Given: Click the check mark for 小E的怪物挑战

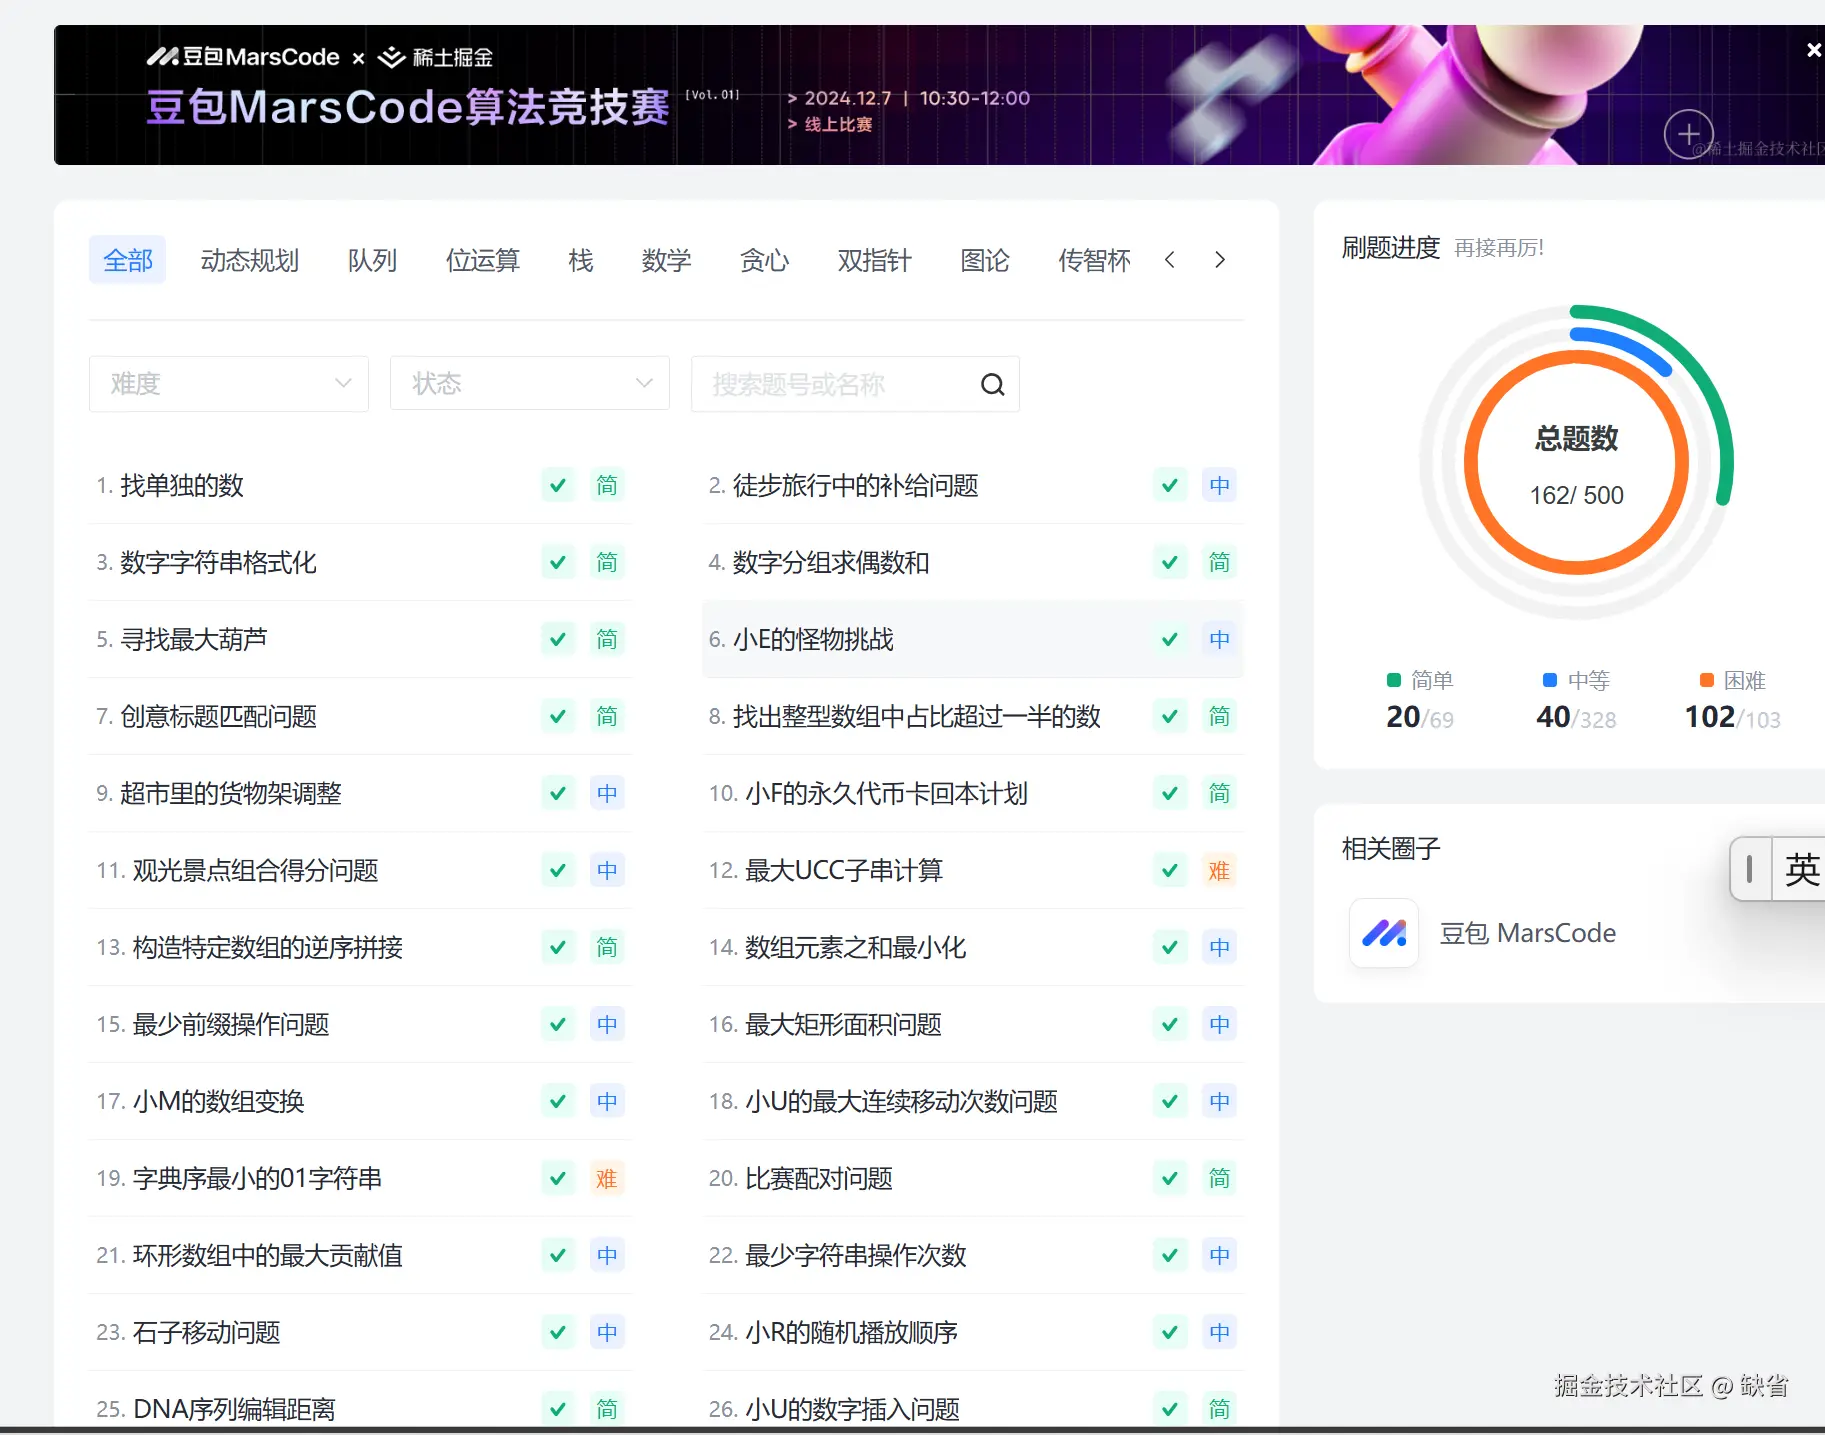Looking at the screenshot, I should 1170,640.
